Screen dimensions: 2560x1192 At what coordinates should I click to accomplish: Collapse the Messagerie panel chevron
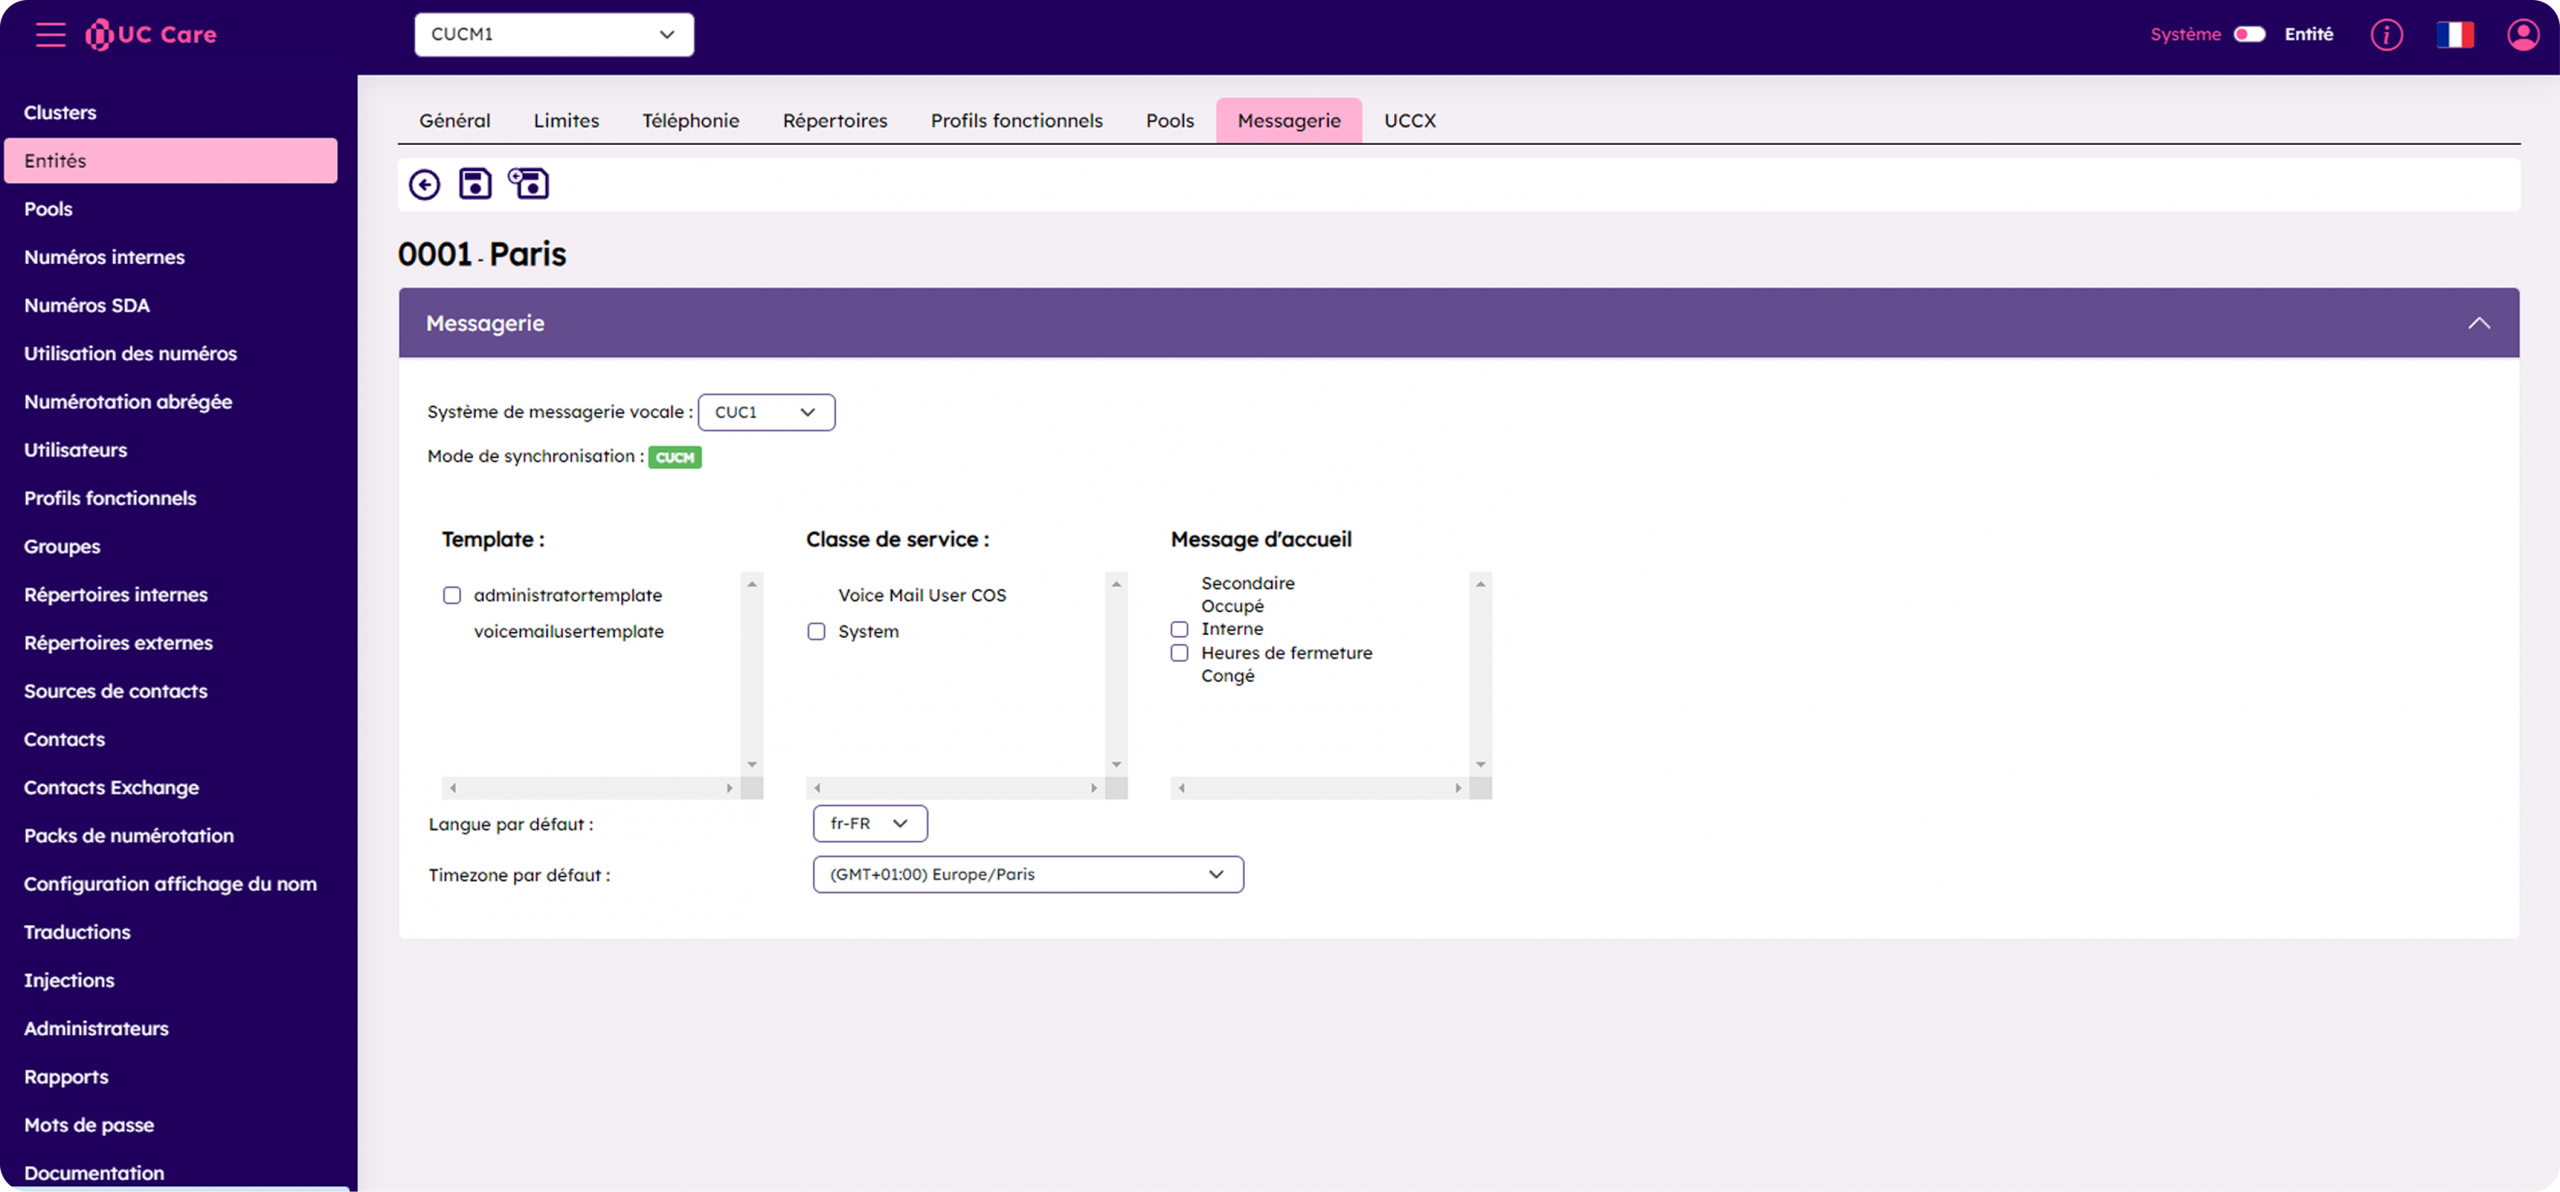tap(2478, 323)
